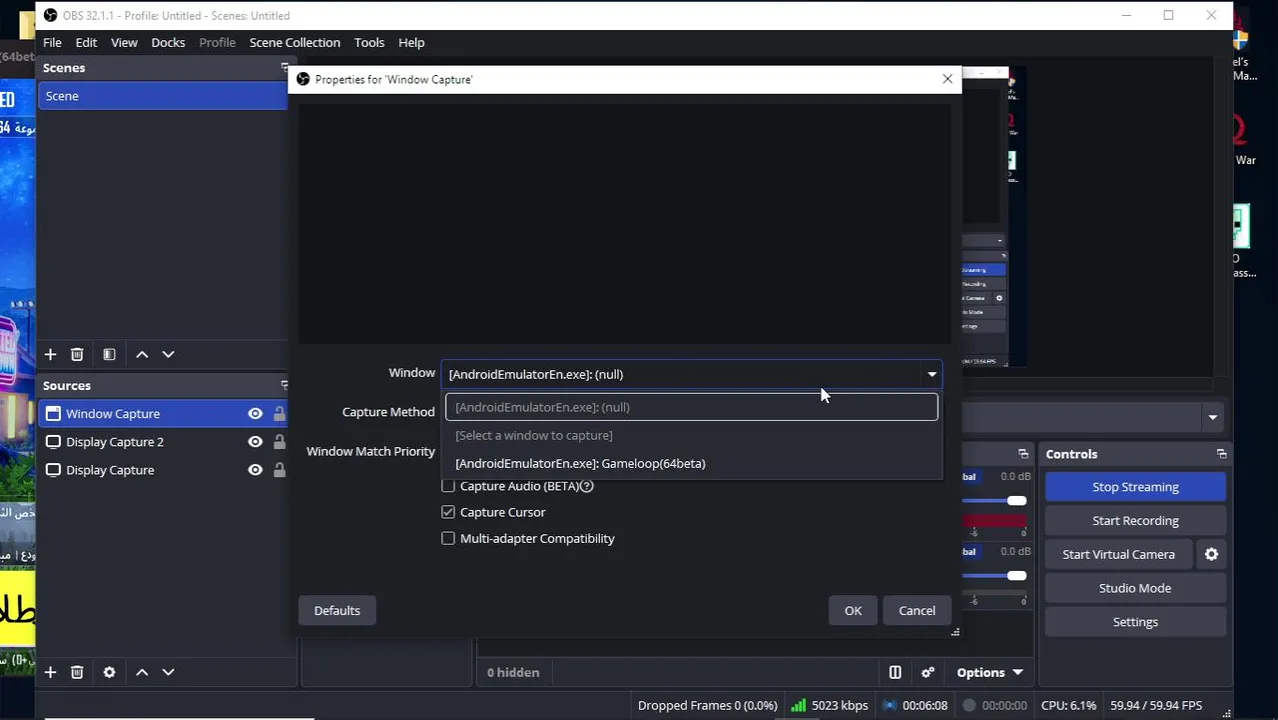The image size is (1278, 720).
Task: Open the Help menu
Action: [x=411, y=42]
